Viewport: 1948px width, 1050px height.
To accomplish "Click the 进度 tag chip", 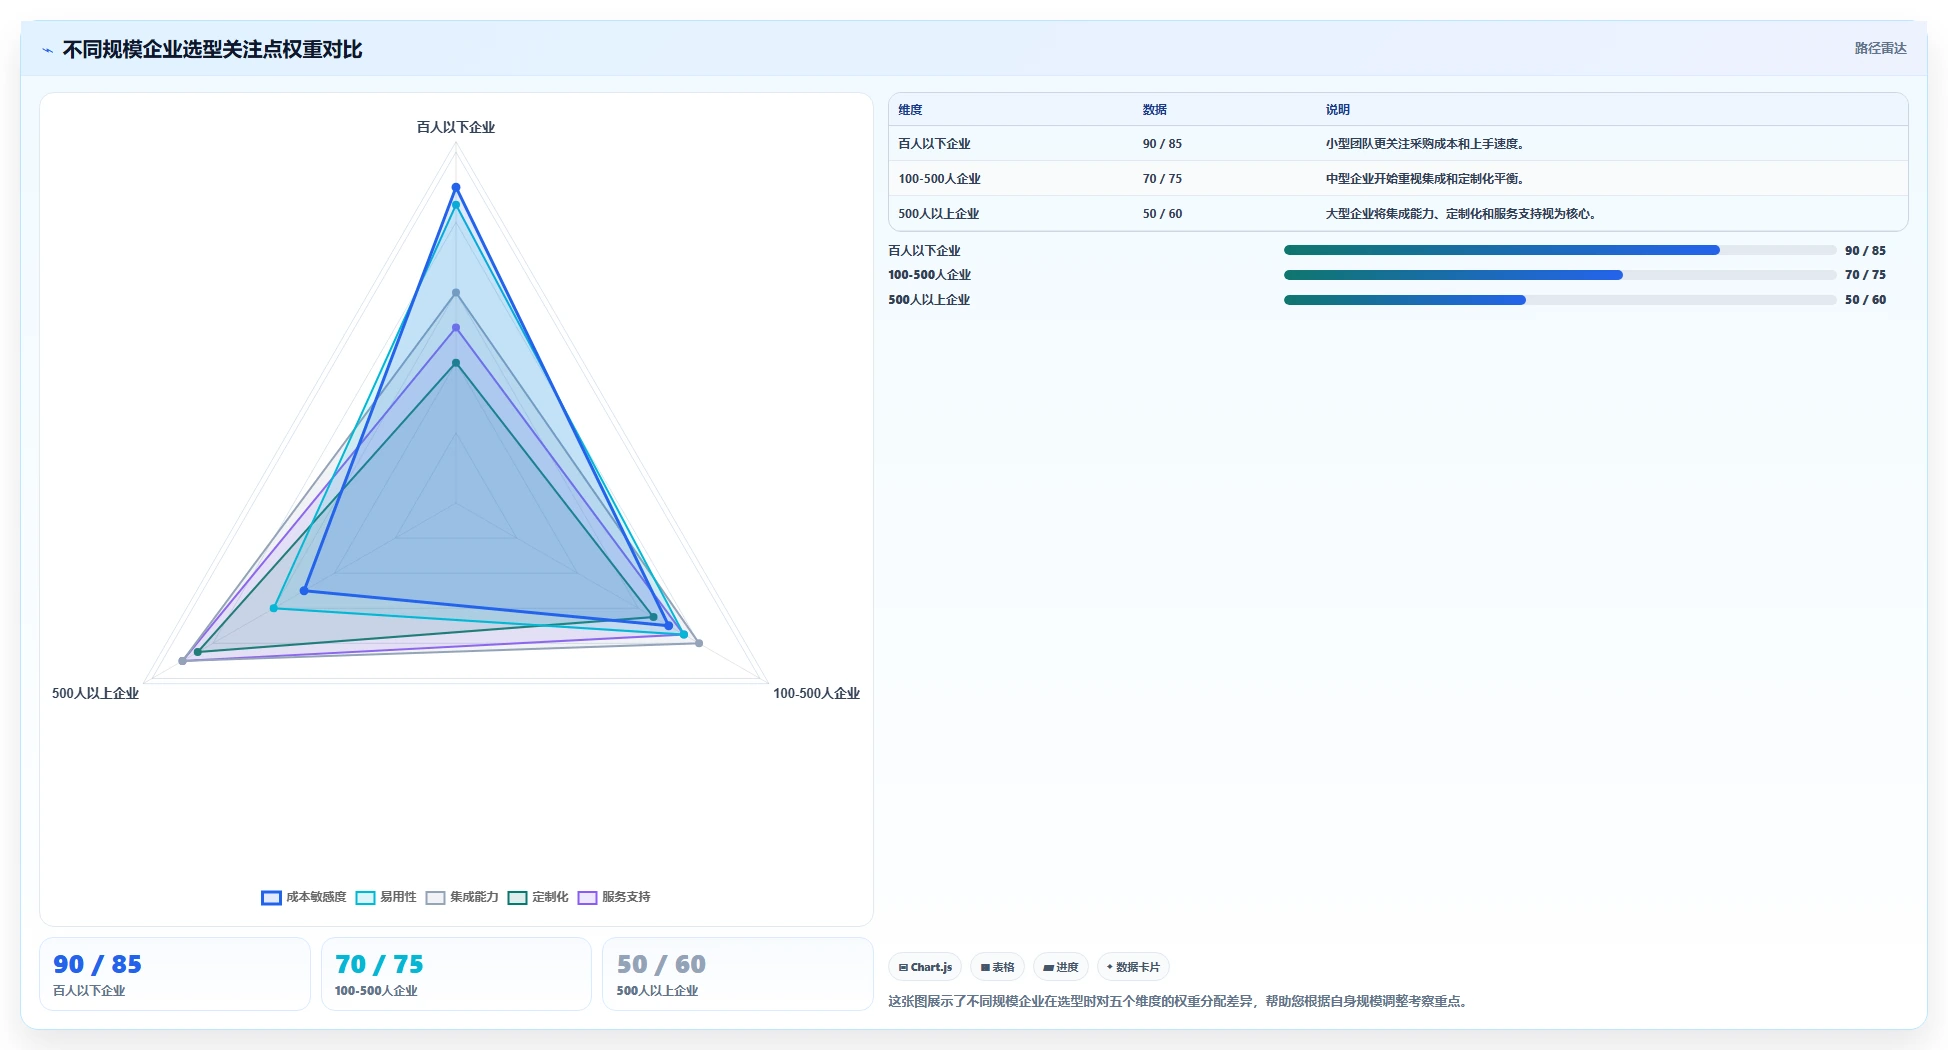I will [1061, 967].
